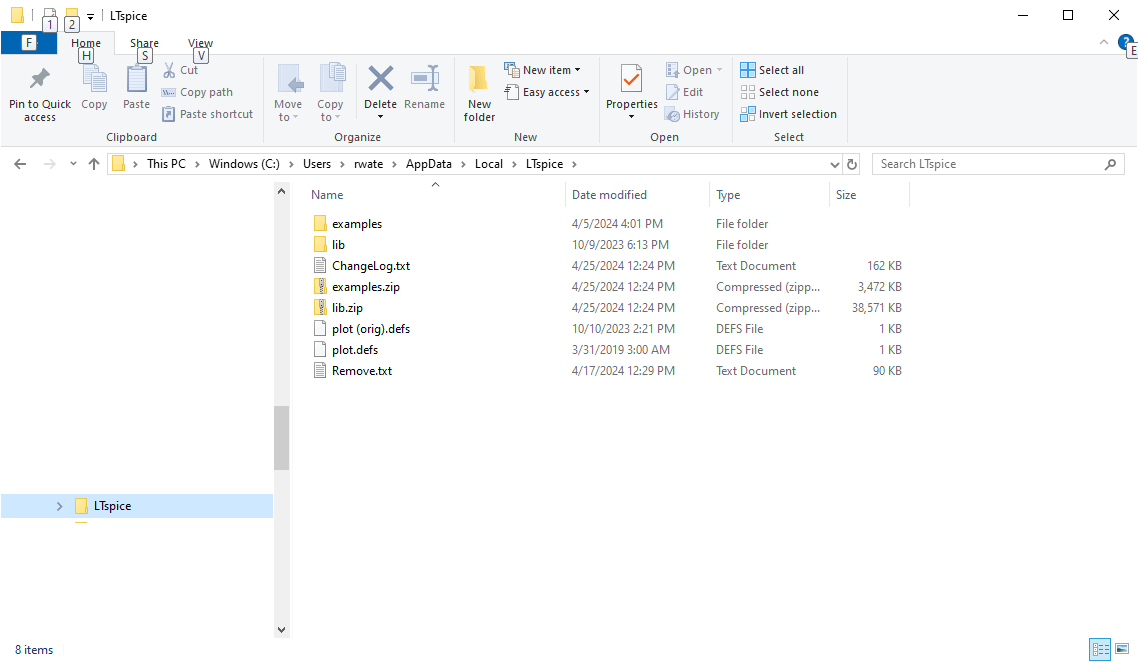The height and width of the screenshot is (662, 1138).
Task: Click the rwate breadcrumb in path
Action: 368,164
